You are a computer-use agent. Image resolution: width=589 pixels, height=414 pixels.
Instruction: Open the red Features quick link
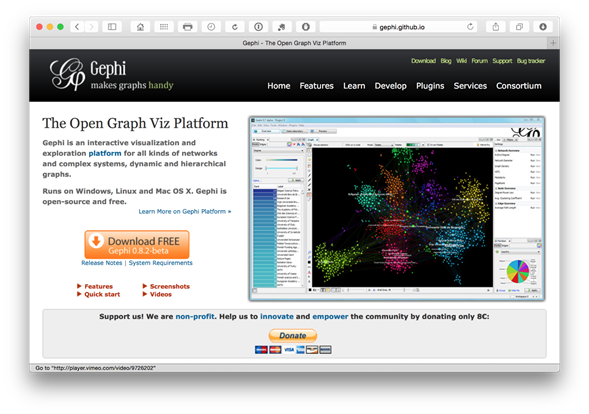point(98,286)
